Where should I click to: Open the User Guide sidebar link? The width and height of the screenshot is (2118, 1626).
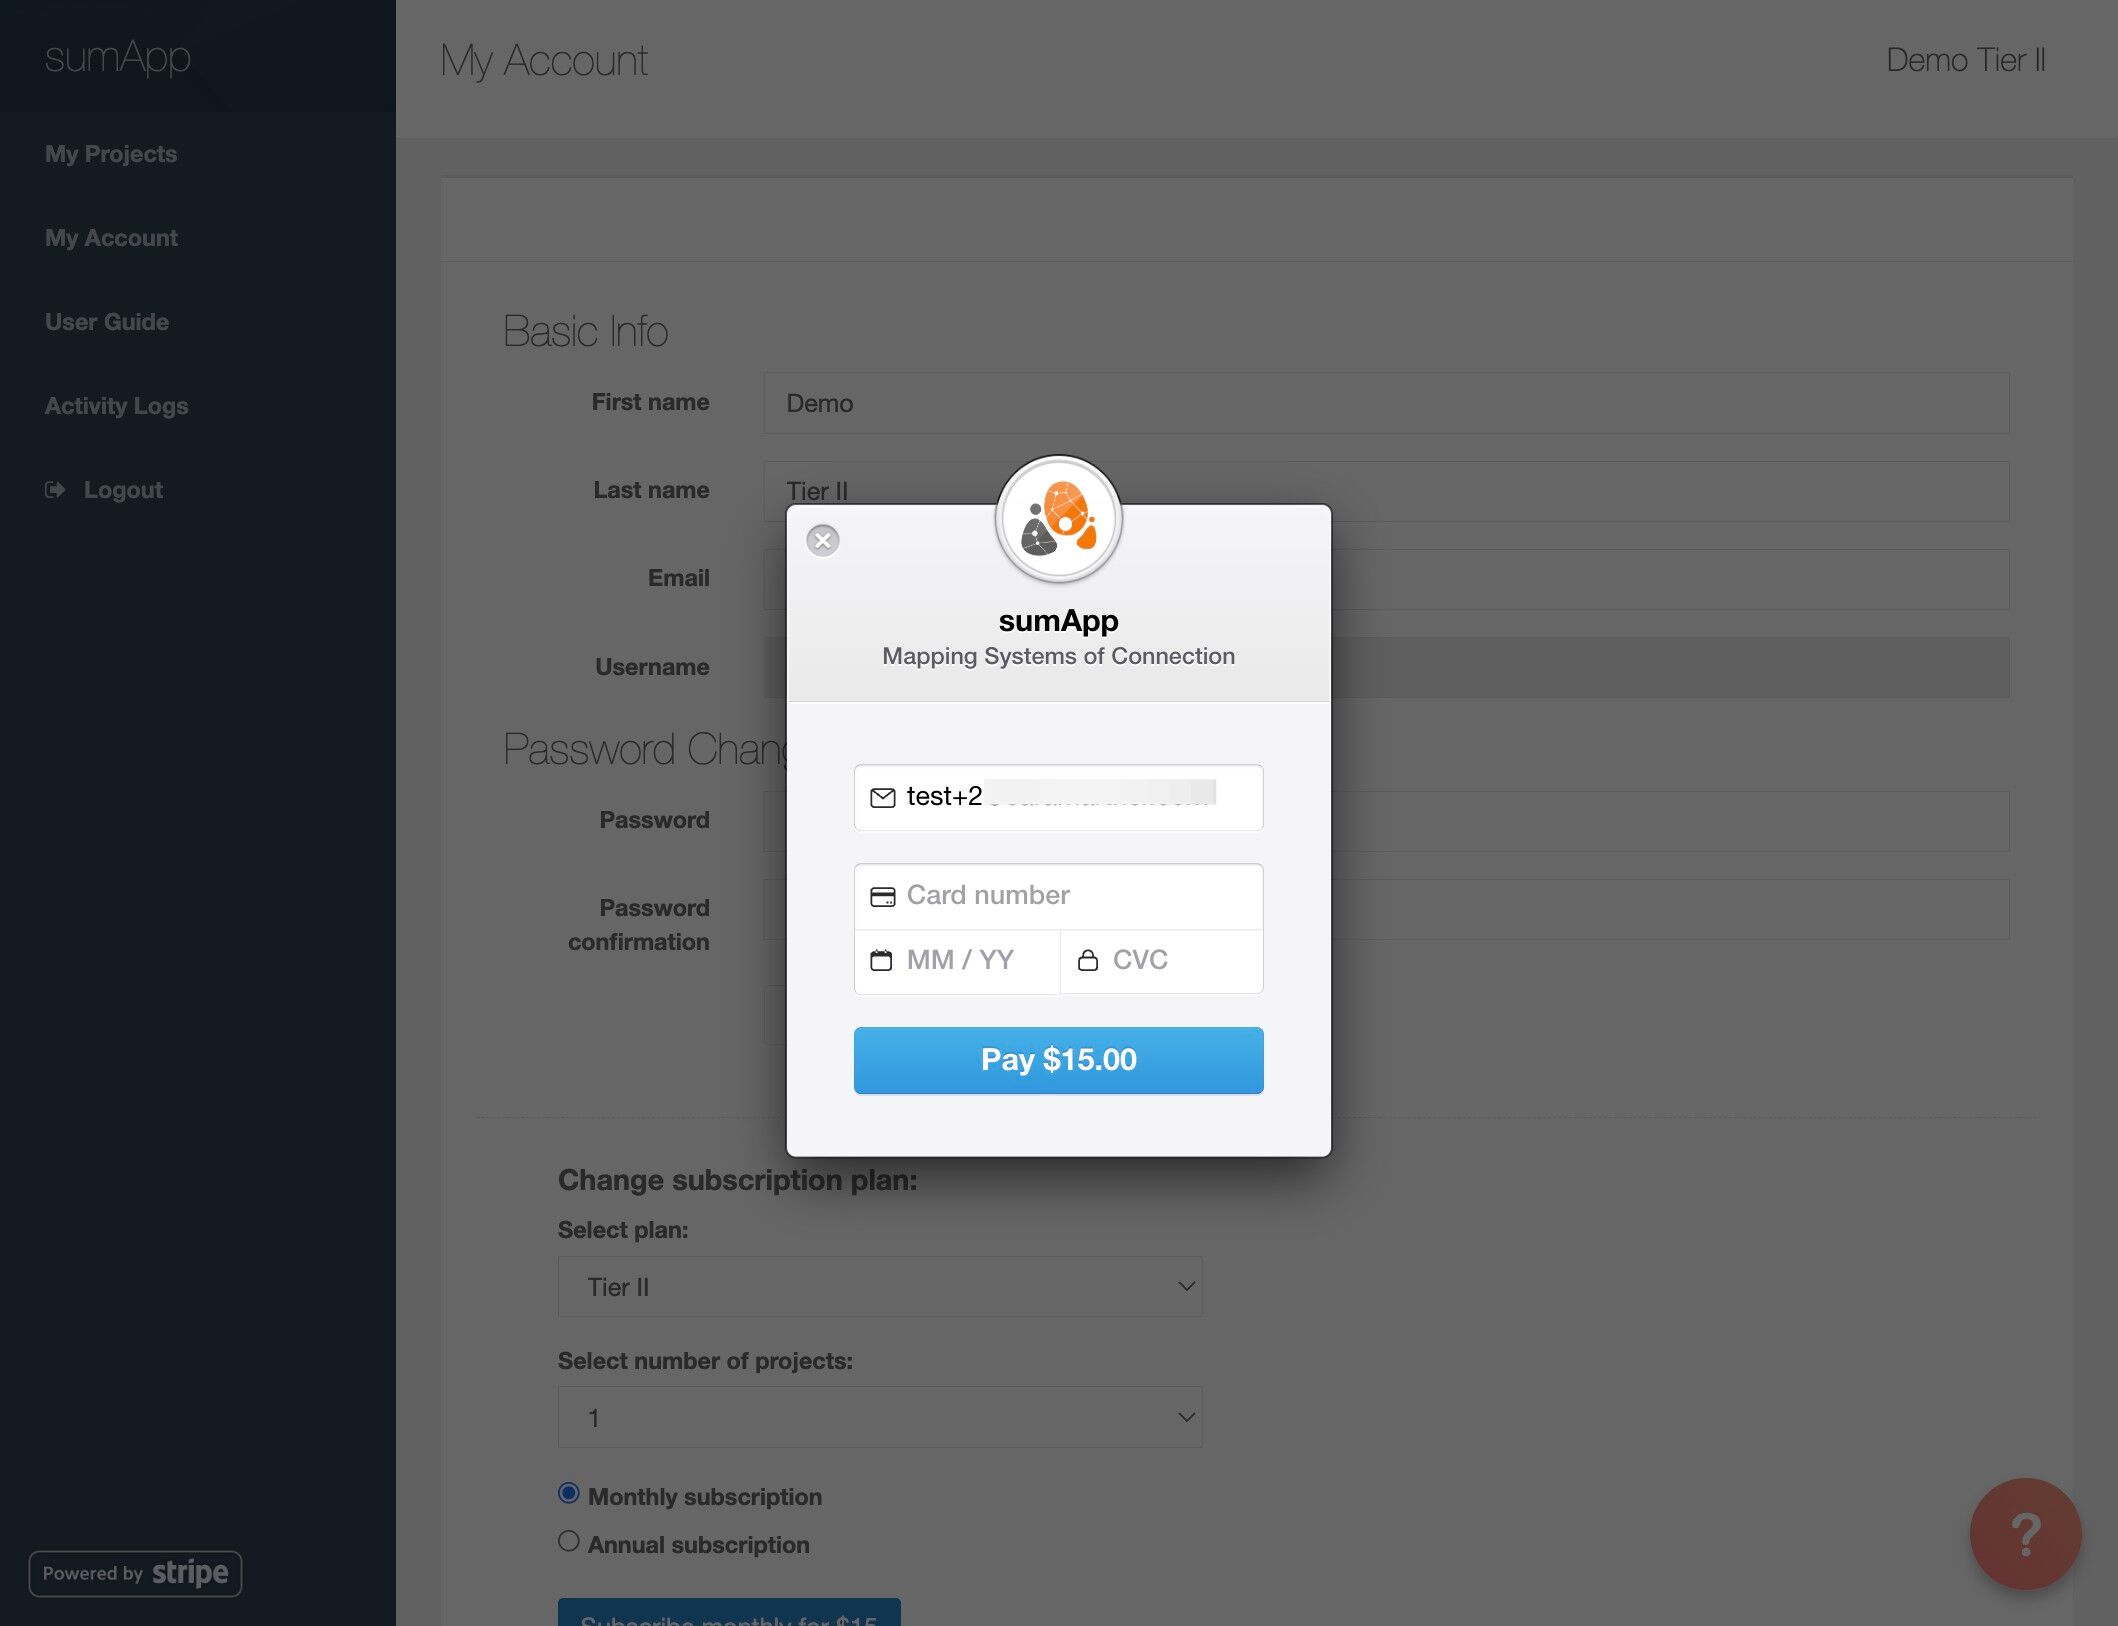(107, 322)
